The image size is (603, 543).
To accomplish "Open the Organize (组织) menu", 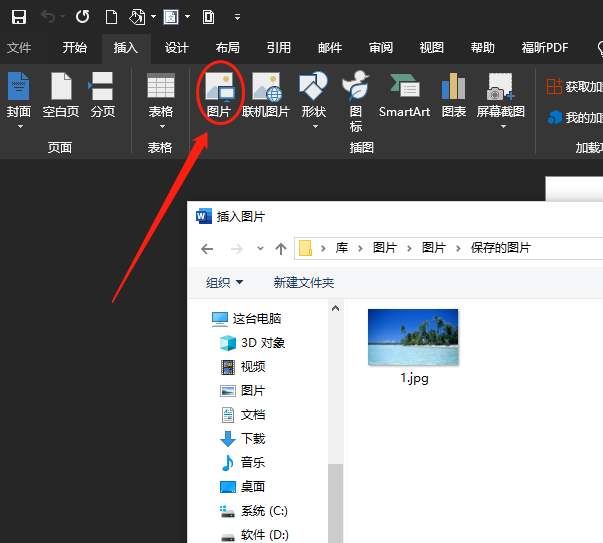I will (x=224, y=283).
